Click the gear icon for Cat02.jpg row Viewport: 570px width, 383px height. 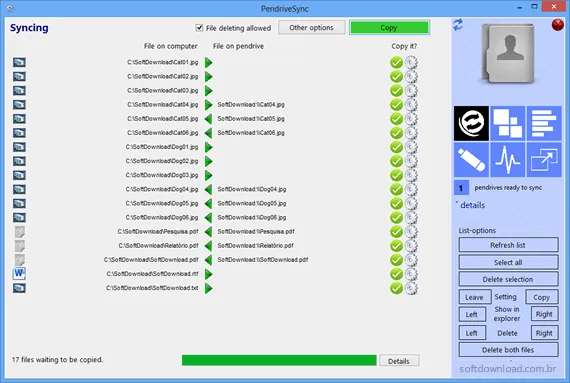point(411,76)
